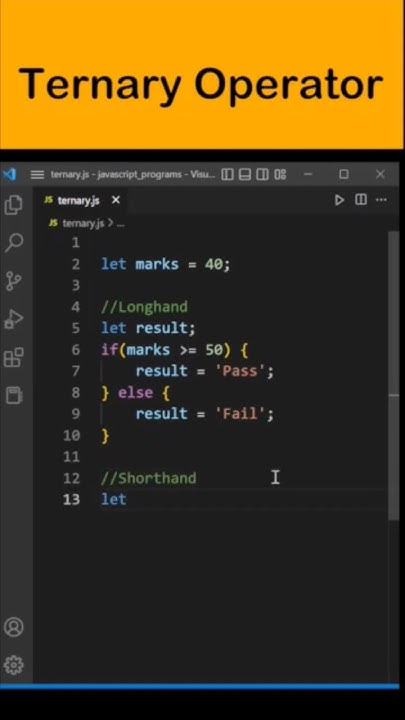Viewport: 405px width, 720px height.
Task: Open the Accounts menu icon
Action: coord(13,627)
